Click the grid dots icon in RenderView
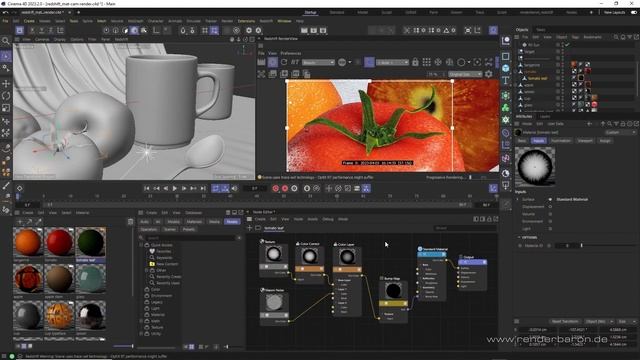Screen dimensions: 640x360 click(x=427, y=62)
